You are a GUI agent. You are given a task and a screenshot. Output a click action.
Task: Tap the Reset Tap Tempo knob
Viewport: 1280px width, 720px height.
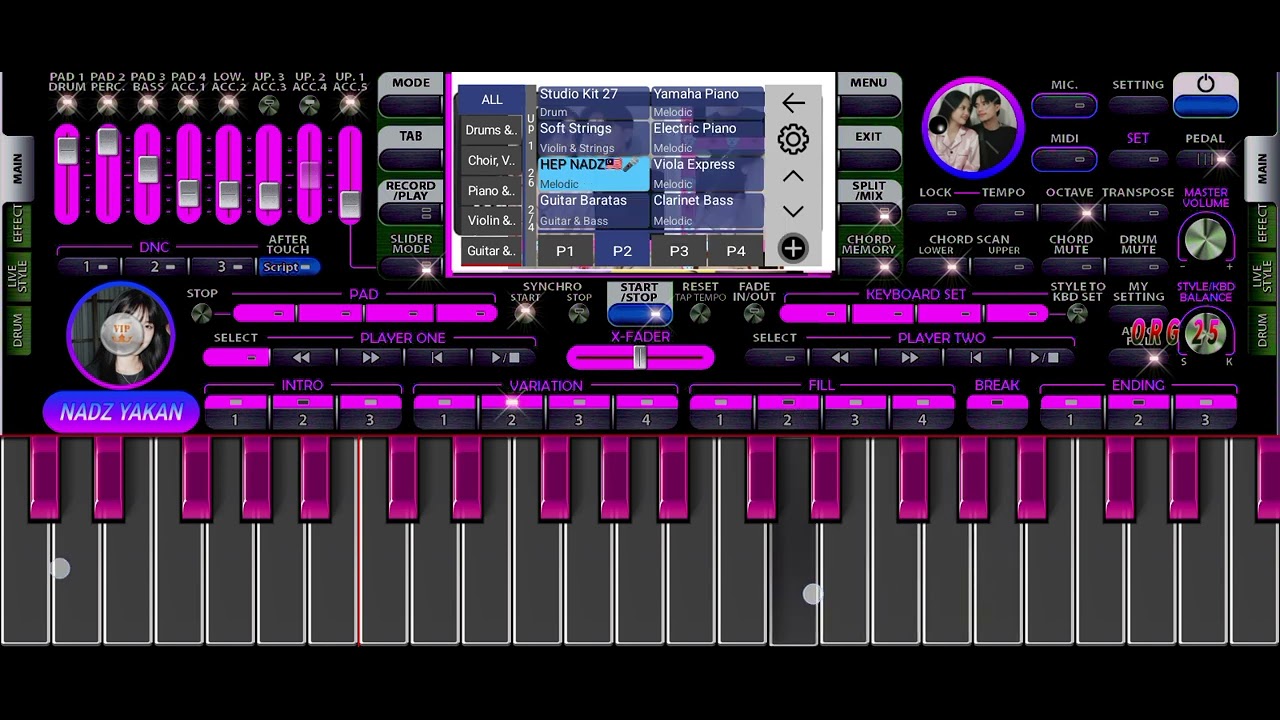pyautogui.click(x=700, y=314)
